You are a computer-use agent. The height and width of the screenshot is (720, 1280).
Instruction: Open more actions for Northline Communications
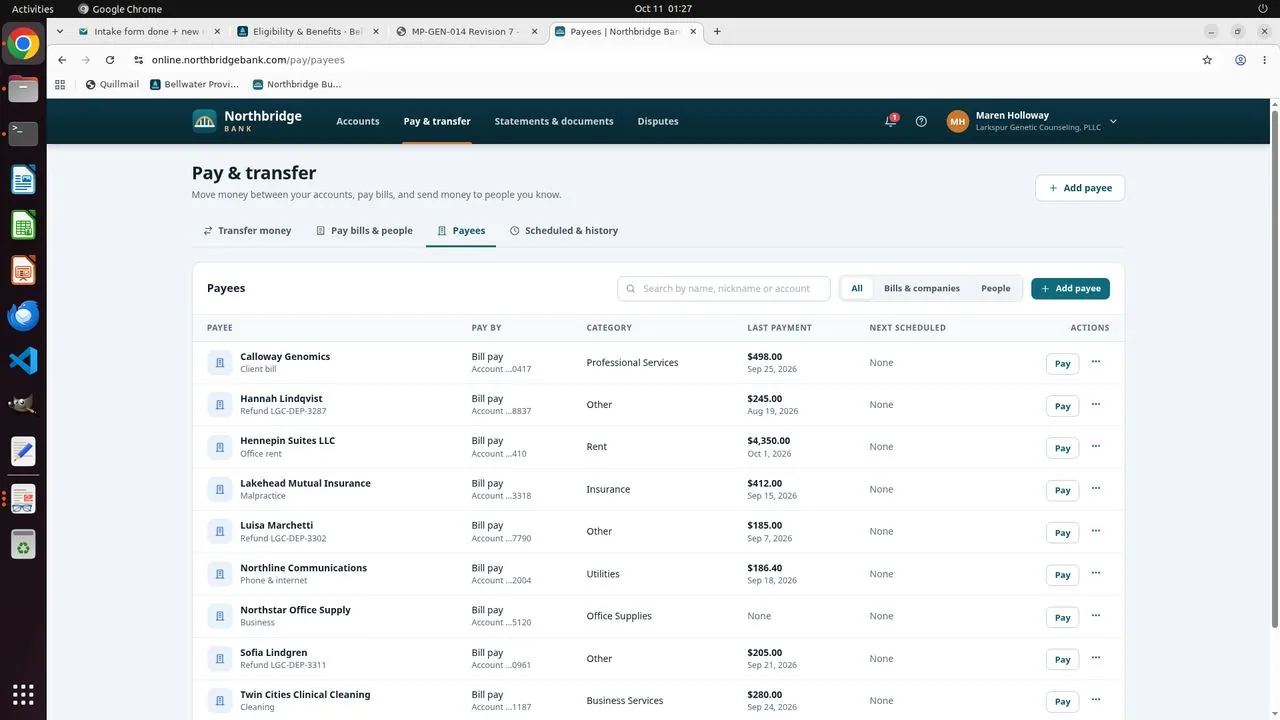1096,573
